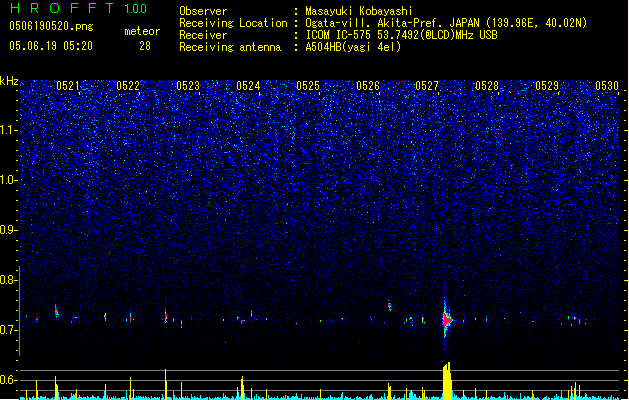Click the time marker 0525
Image resolution: width=629 pixels, height=400 pixels.
click(x=308, y=86)
